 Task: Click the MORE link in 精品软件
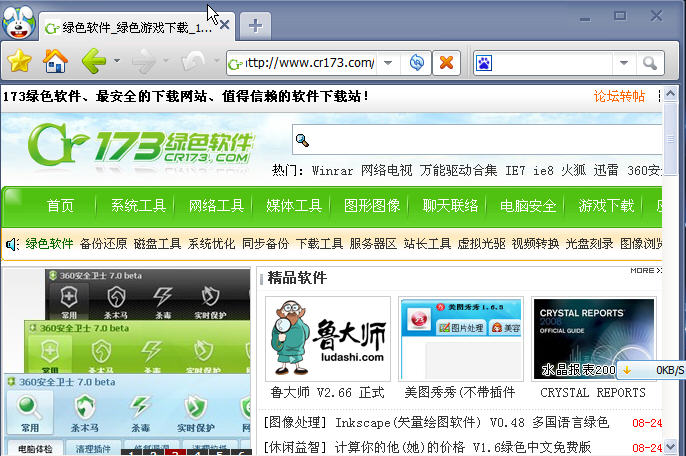coord(646,270)
